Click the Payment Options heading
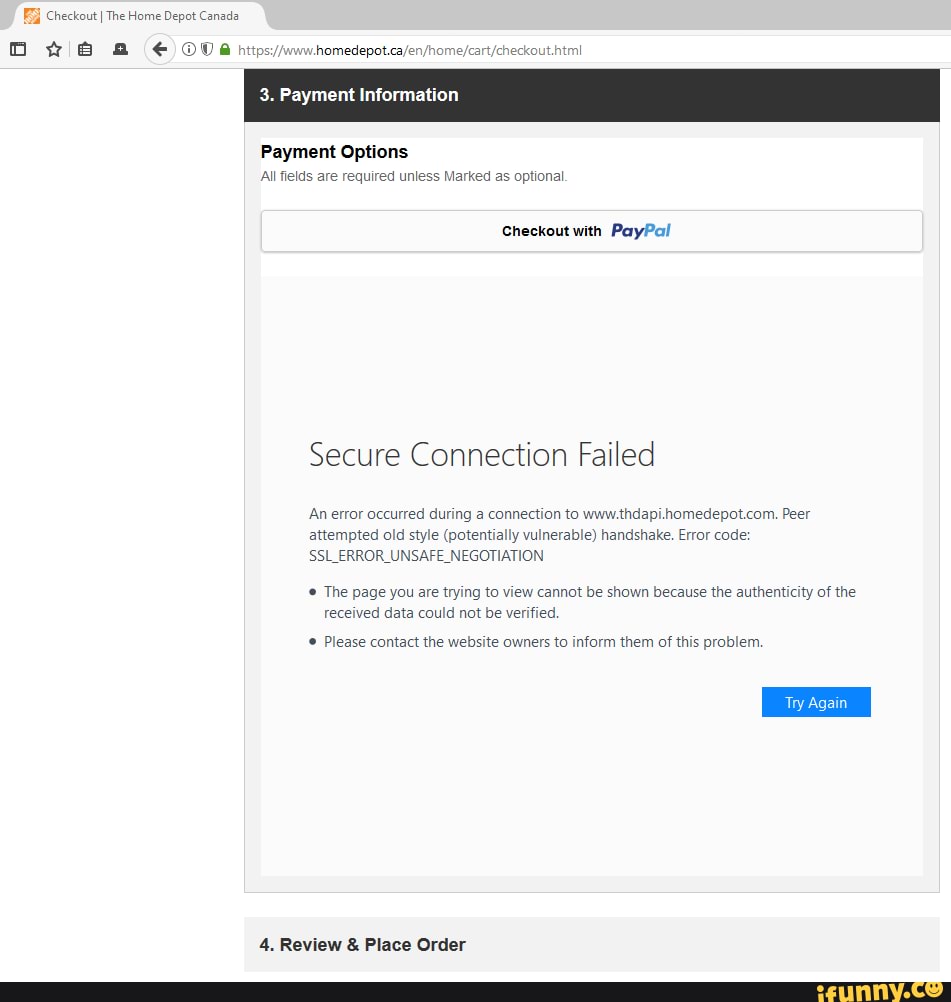This screenshot has height=1002, width=951. coord(334,151)
